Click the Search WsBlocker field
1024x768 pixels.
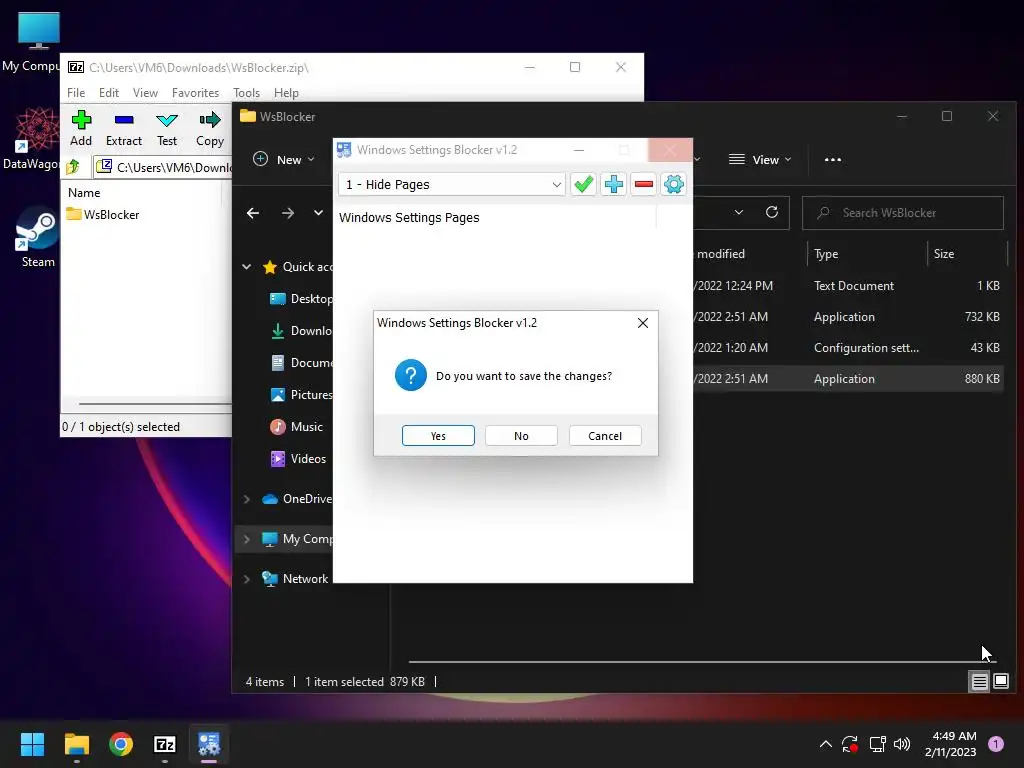[903, 213]
